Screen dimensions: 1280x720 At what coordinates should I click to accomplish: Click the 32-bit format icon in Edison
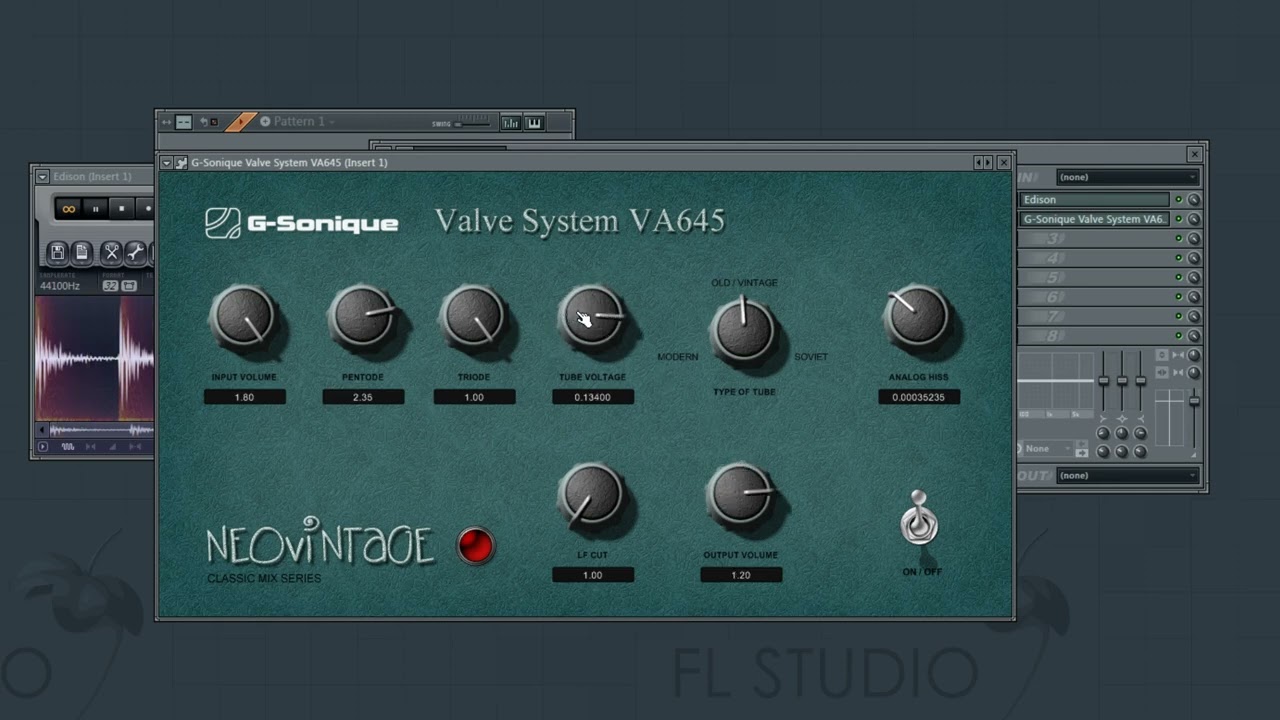click(110, 286)
